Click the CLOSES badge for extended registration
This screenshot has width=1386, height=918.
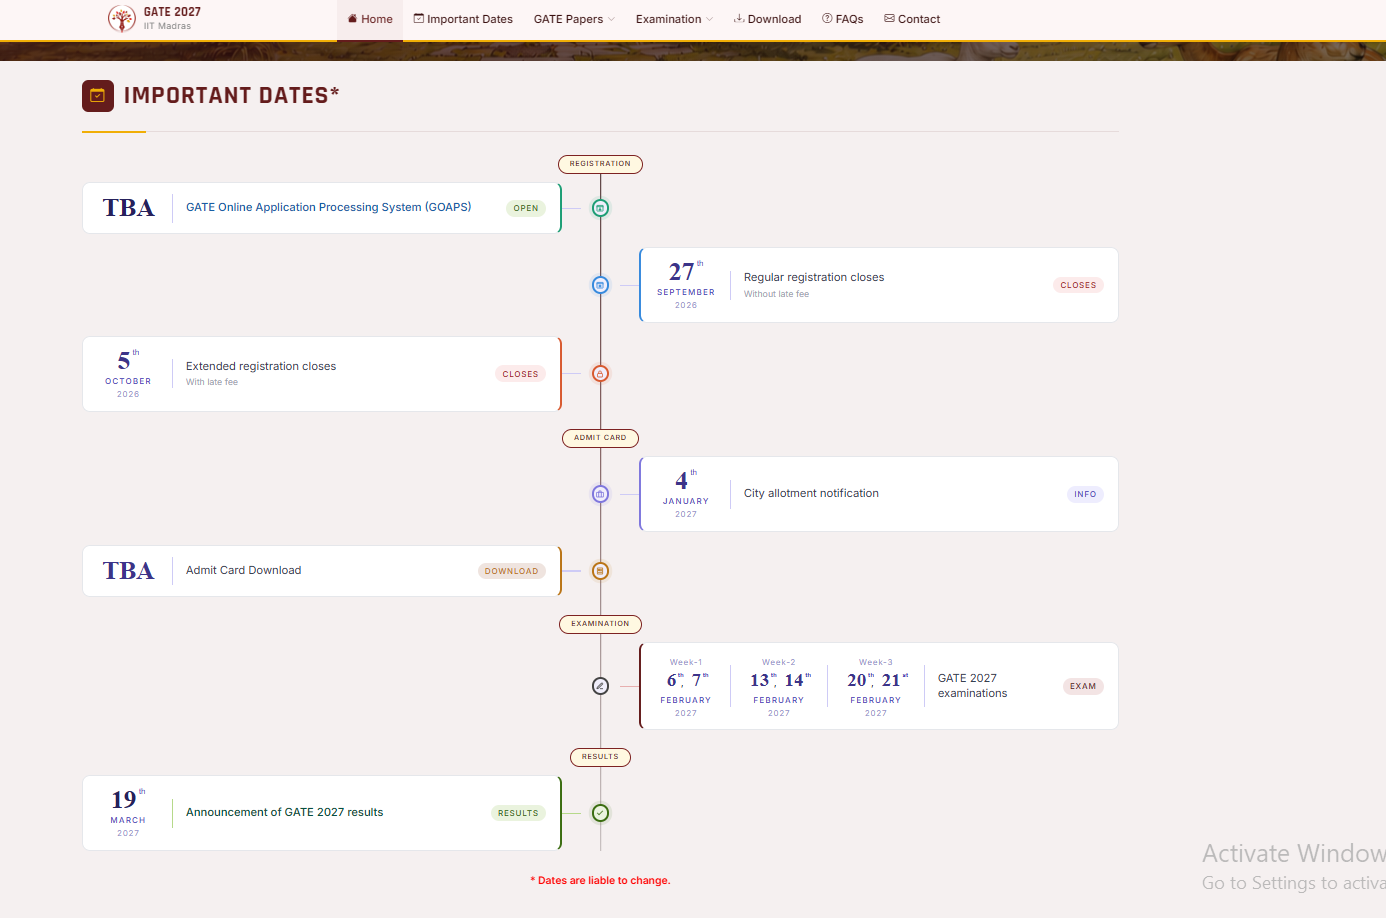click(x=520, y=374)
